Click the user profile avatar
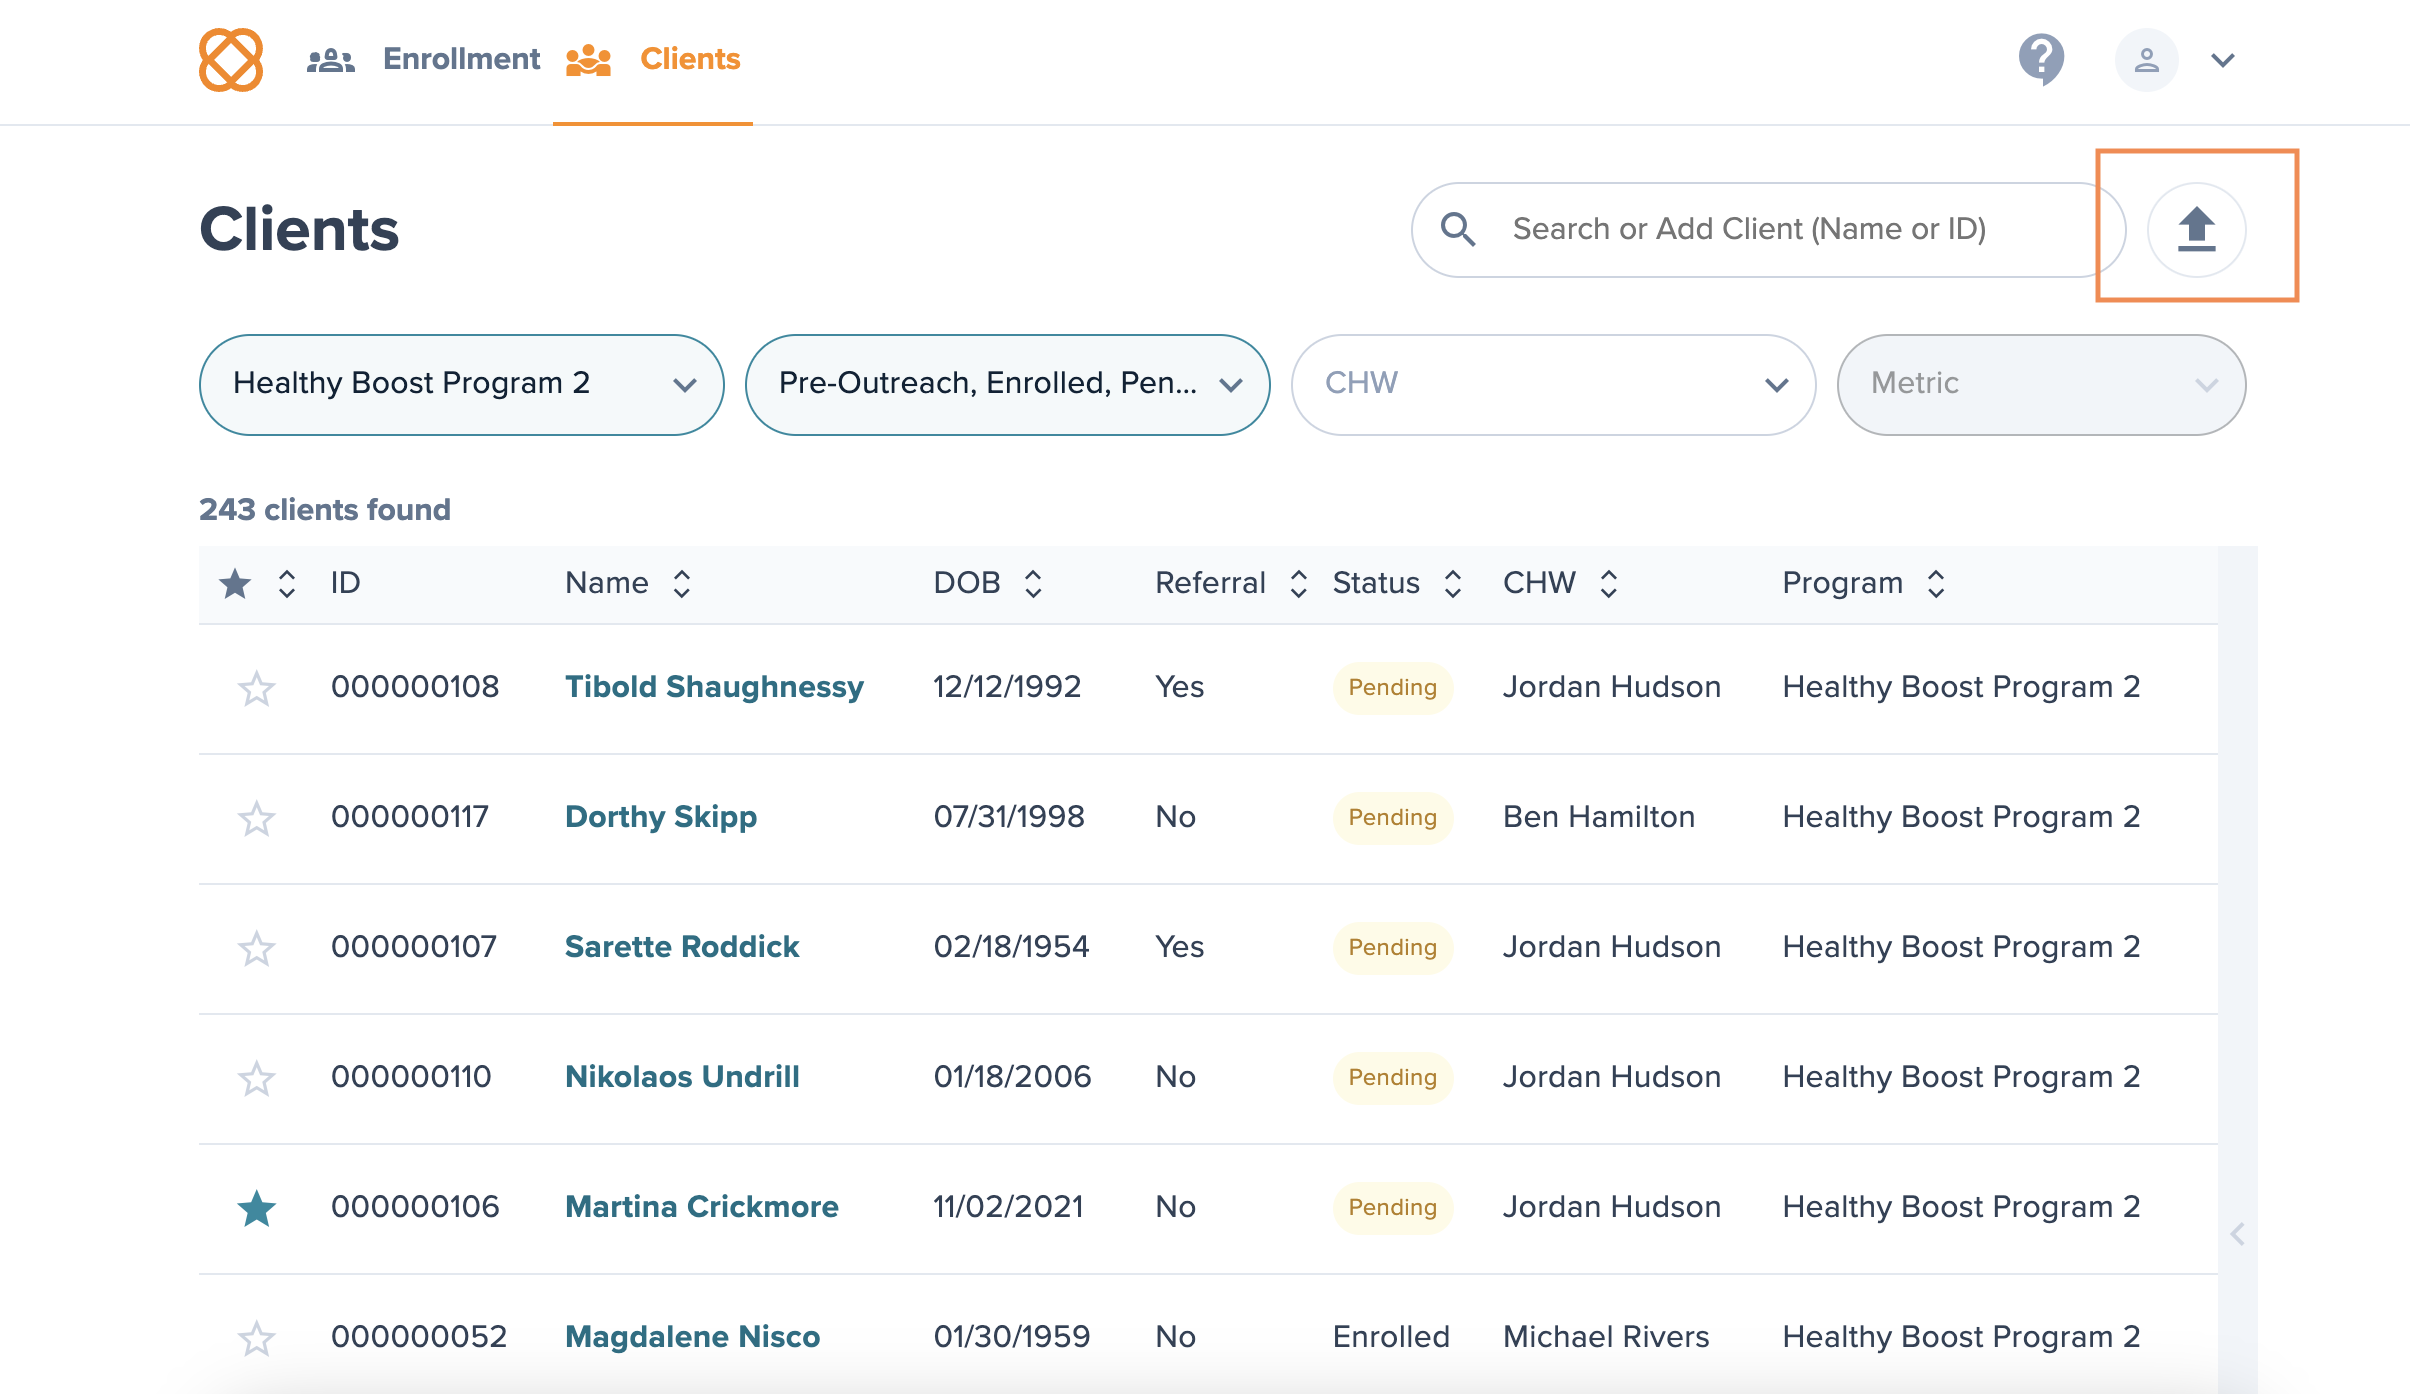Image resolution: width=2410 pixels, height=1394 pixels. coord(2146,60)
